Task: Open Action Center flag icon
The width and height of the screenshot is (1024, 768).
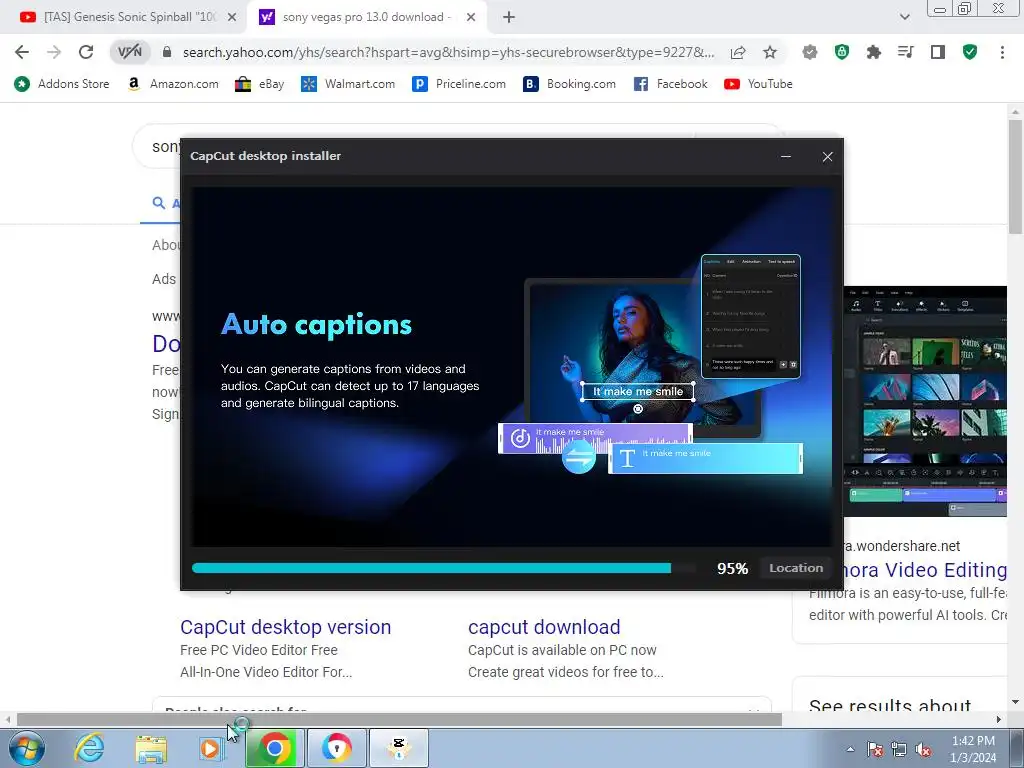Action: (875, 750)
